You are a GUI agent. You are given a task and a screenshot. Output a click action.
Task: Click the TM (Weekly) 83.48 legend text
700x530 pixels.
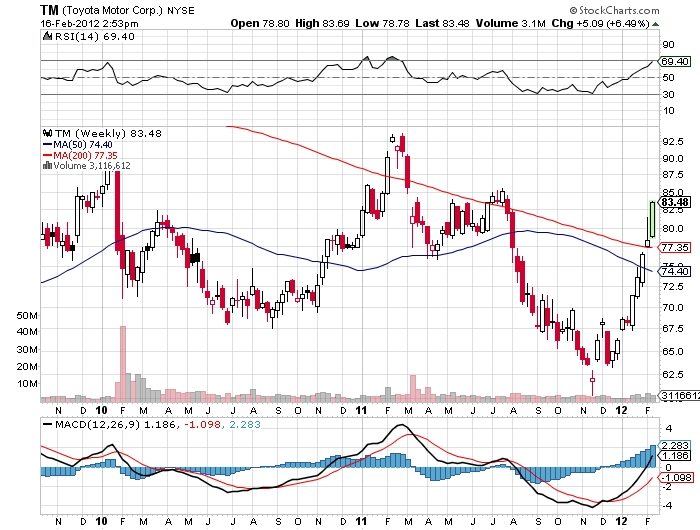pos(108,133)
